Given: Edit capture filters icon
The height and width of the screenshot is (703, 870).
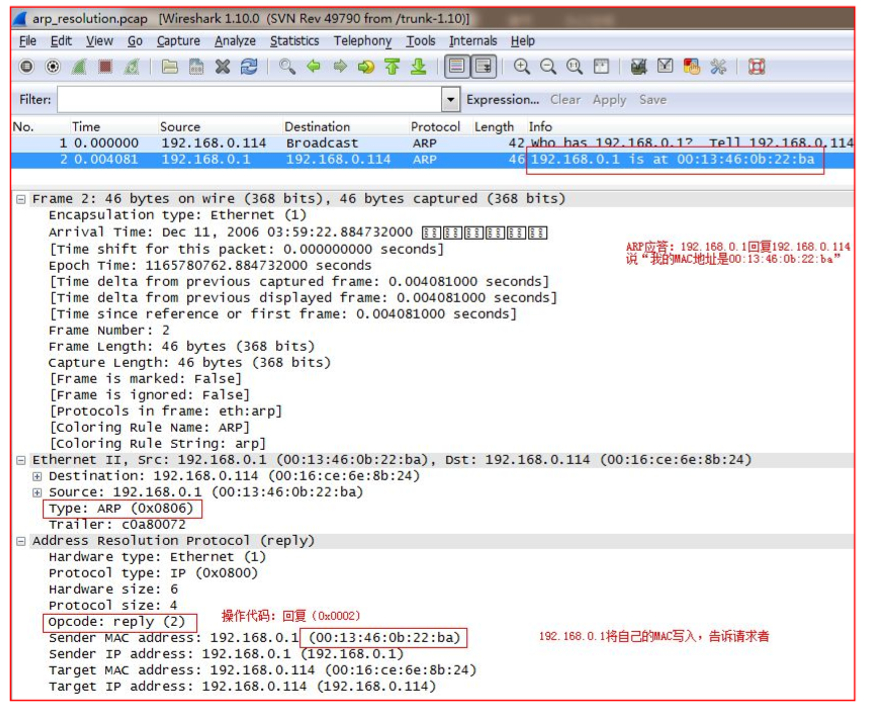Looking at the screenshot, I should click(x=639, y=67).
